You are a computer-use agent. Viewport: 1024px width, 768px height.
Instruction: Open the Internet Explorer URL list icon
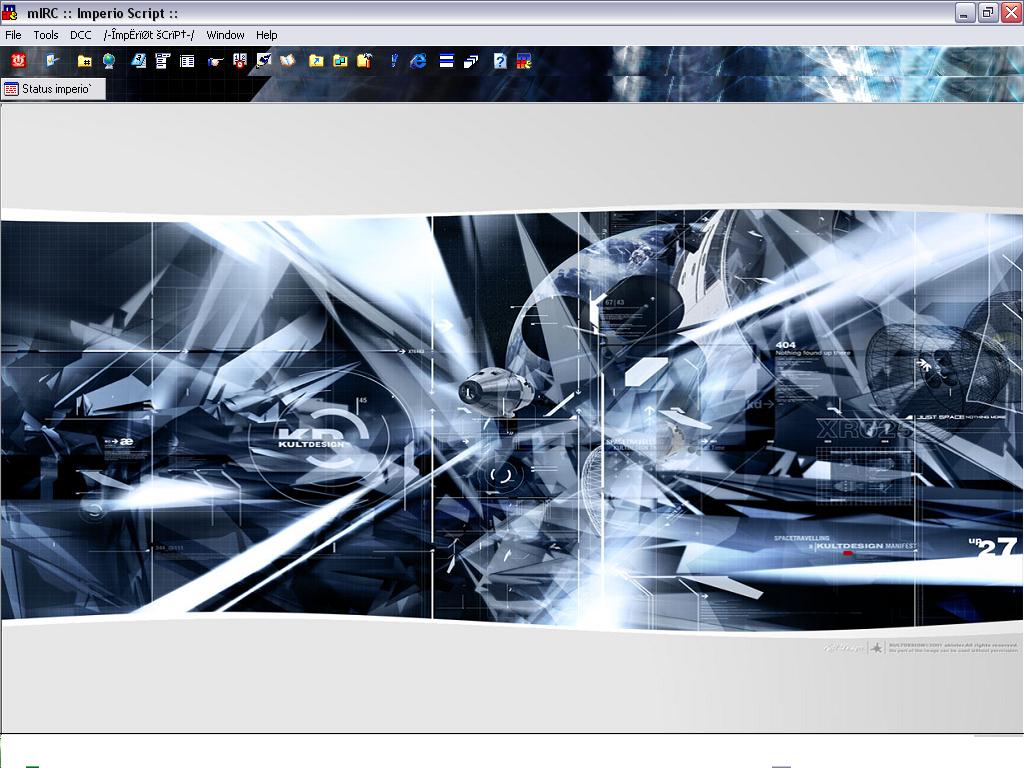418,61
